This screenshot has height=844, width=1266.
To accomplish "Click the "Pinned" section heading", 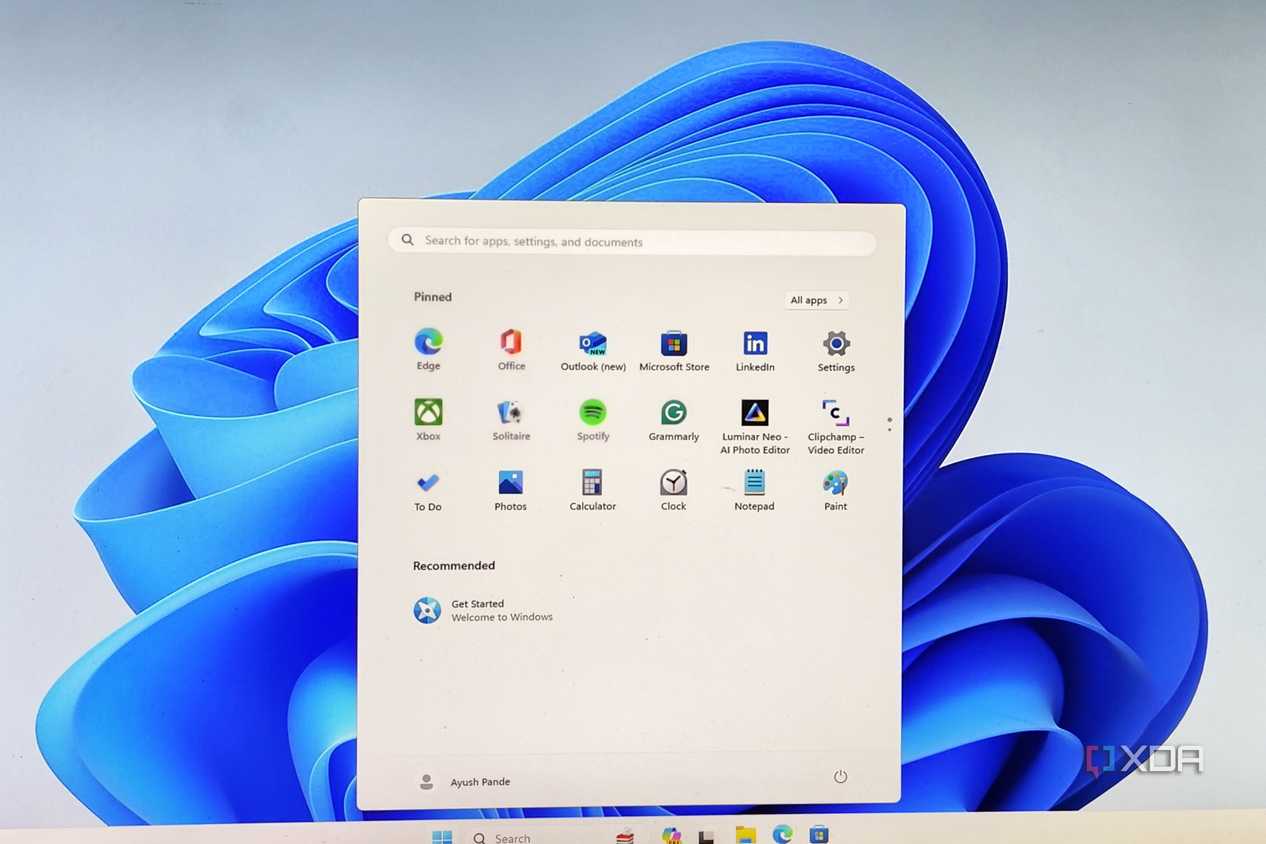I will (x=433, y=297).
